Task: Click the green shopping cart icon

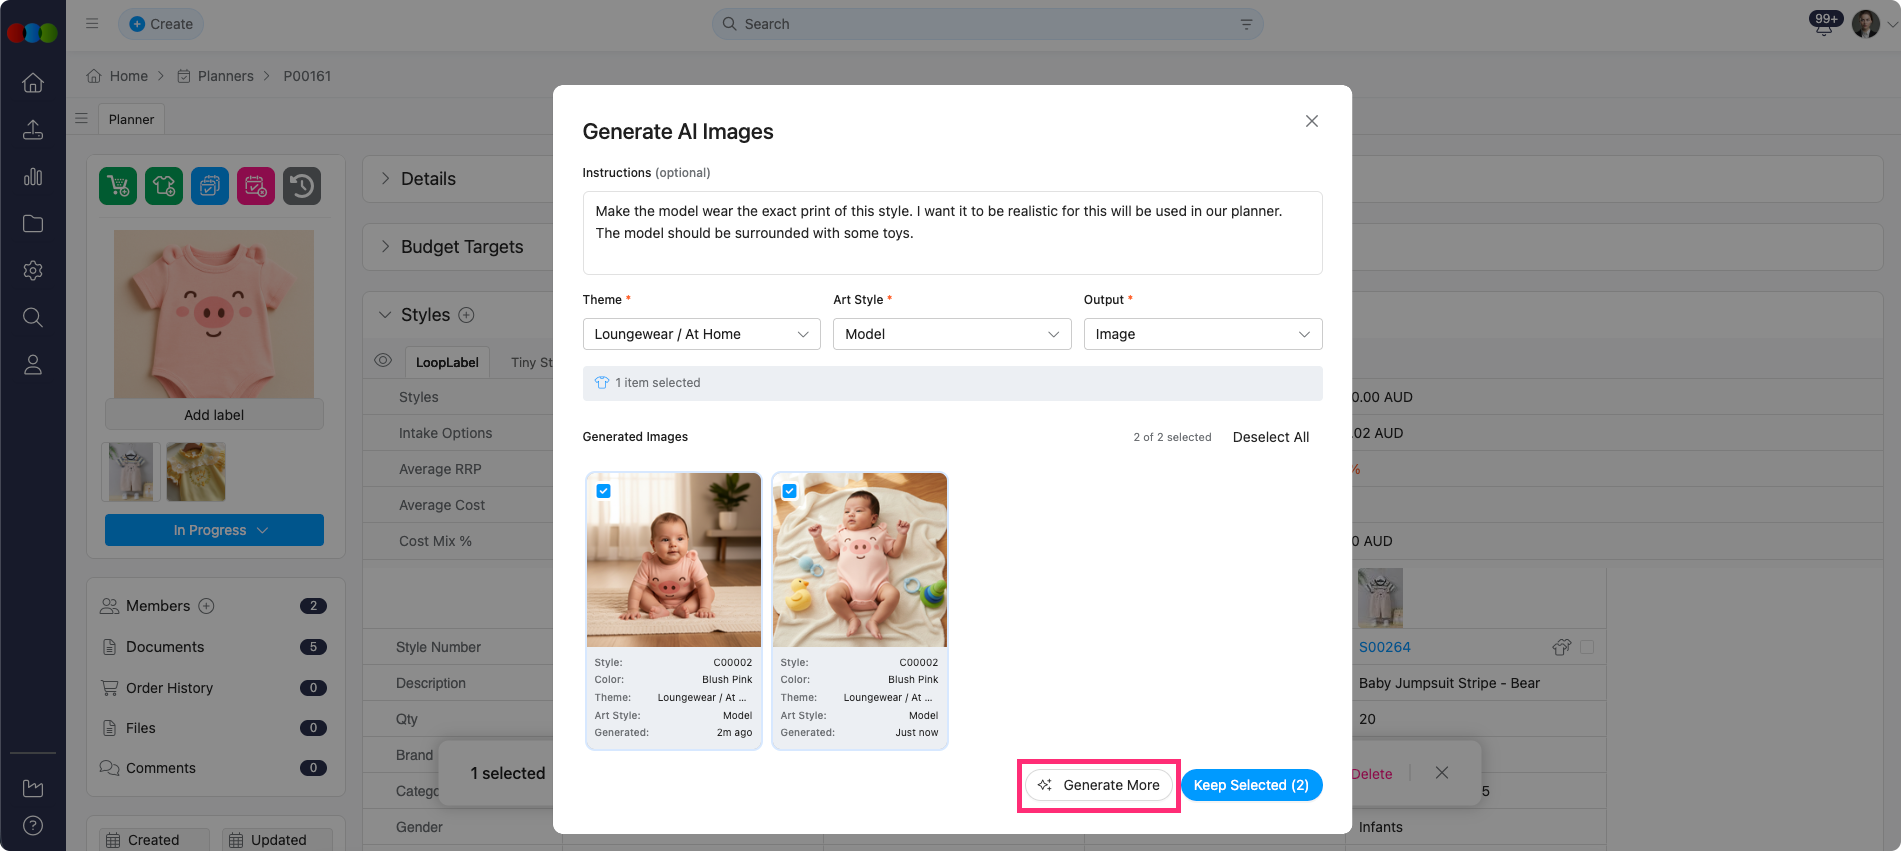Action: (118, 186)
